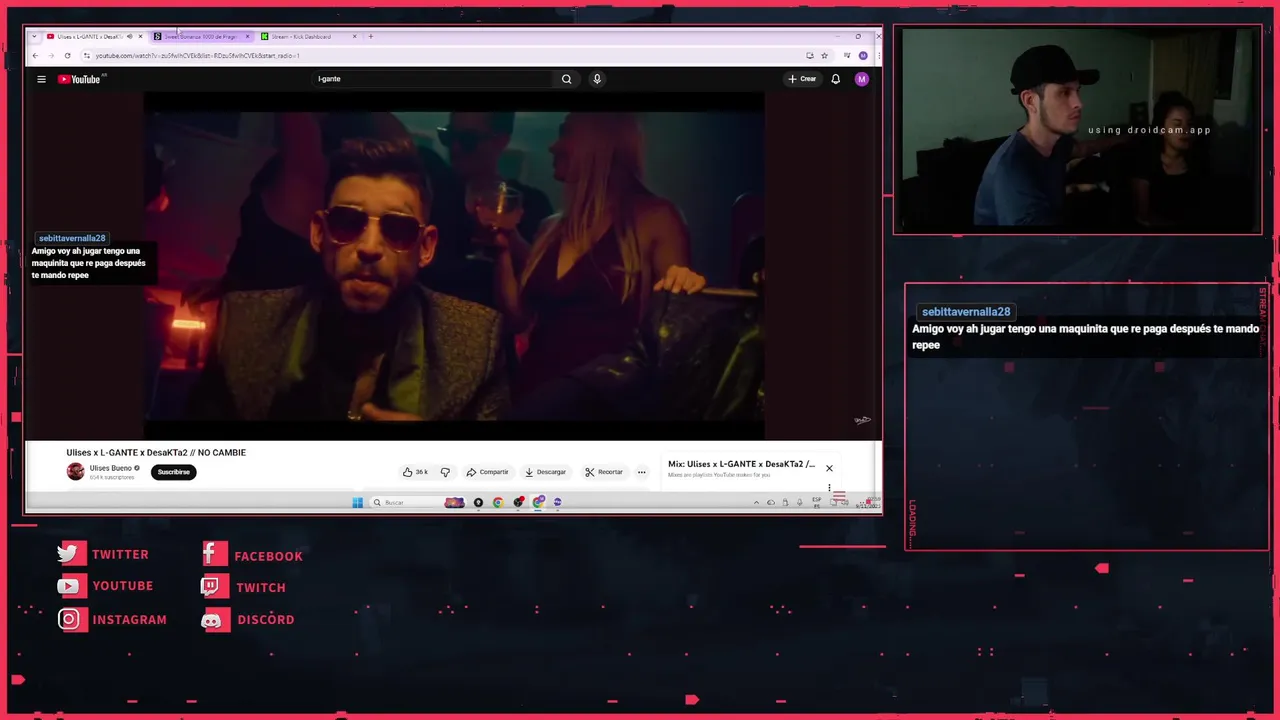Open the YouTube hamburger guide menu
The height and width of the screenshot is (720, 1280).
pos(41,79)
